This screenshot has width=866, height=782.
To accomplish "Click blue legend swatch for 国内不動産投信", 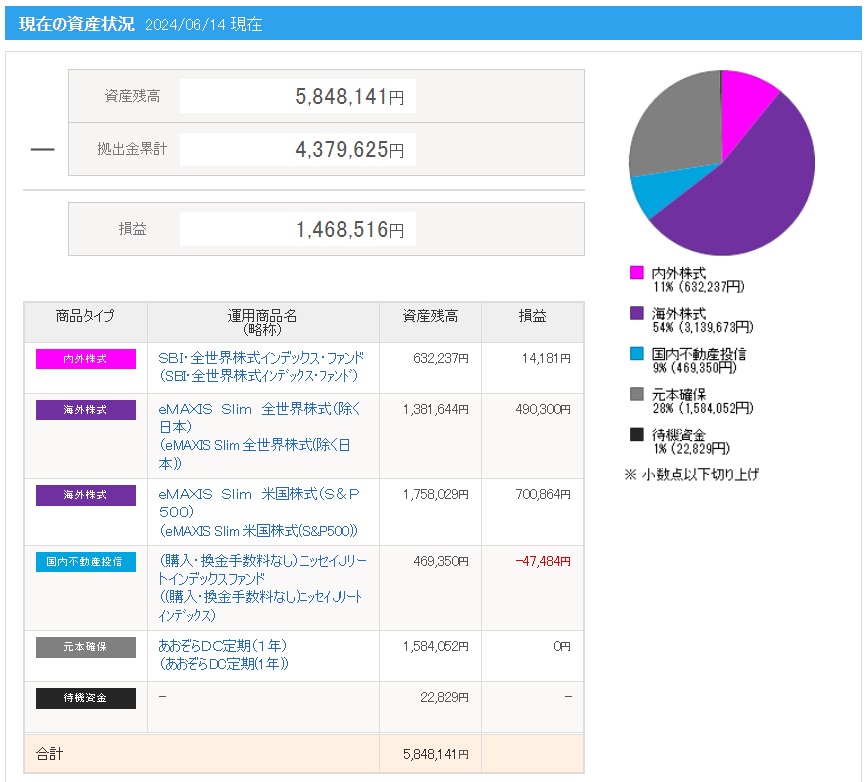I will (x=636, y=354).
